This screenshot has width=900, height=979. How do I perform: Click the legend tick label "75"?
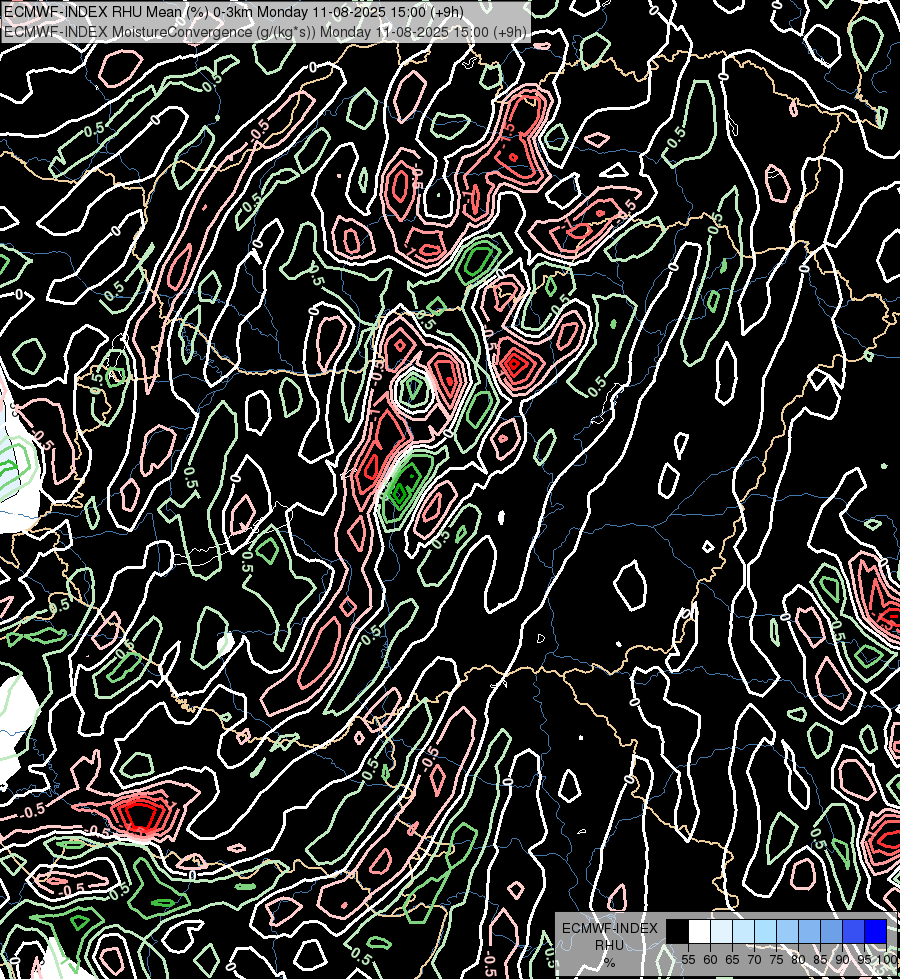(776, 960)
